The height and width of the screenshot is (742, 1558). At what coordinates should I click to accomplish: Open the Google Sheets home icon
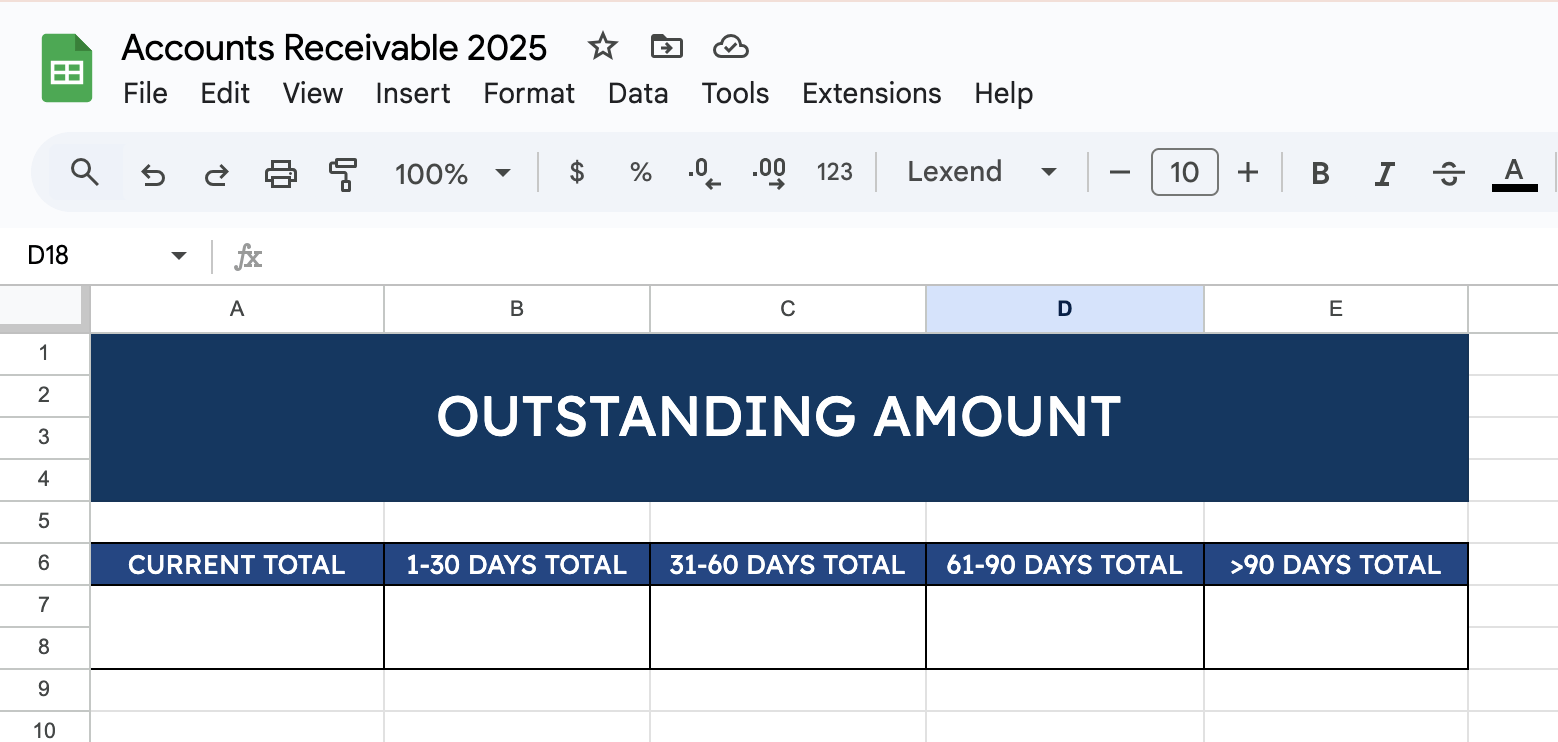coord(67,69)
